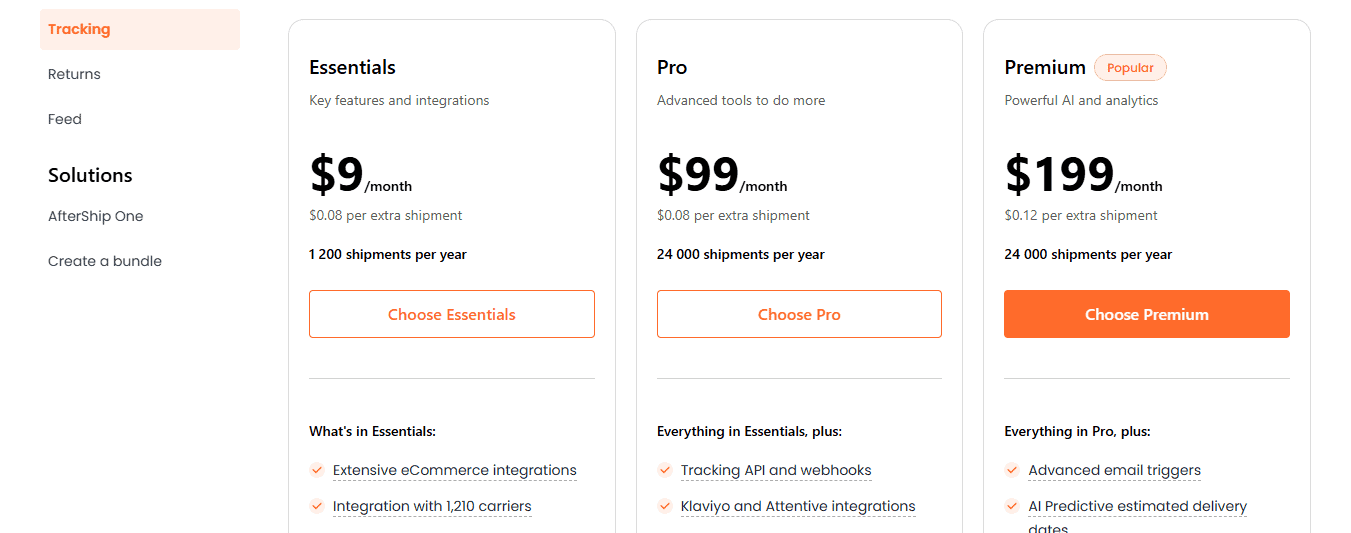
Task: Click the Advanced email triggers feature text
Action: pos(1115,470)
